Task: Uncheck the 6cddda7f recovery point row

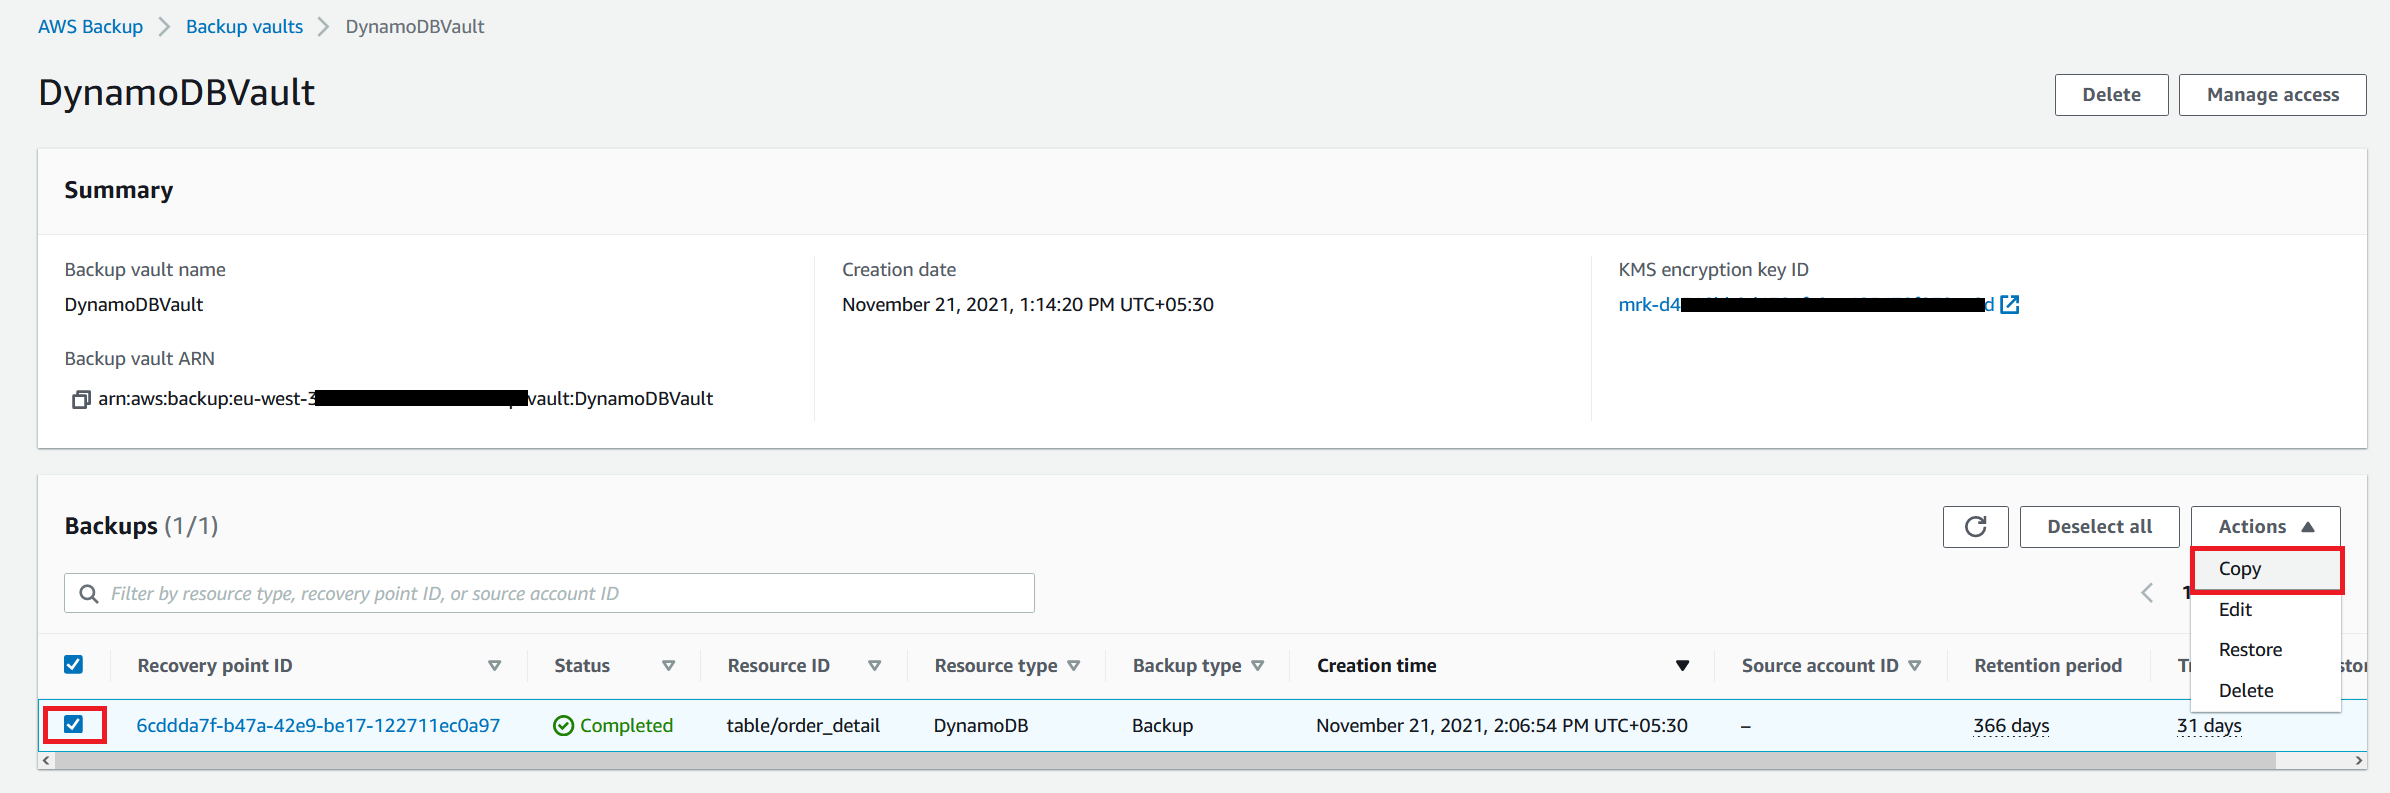Action: [x=73, y=724]
